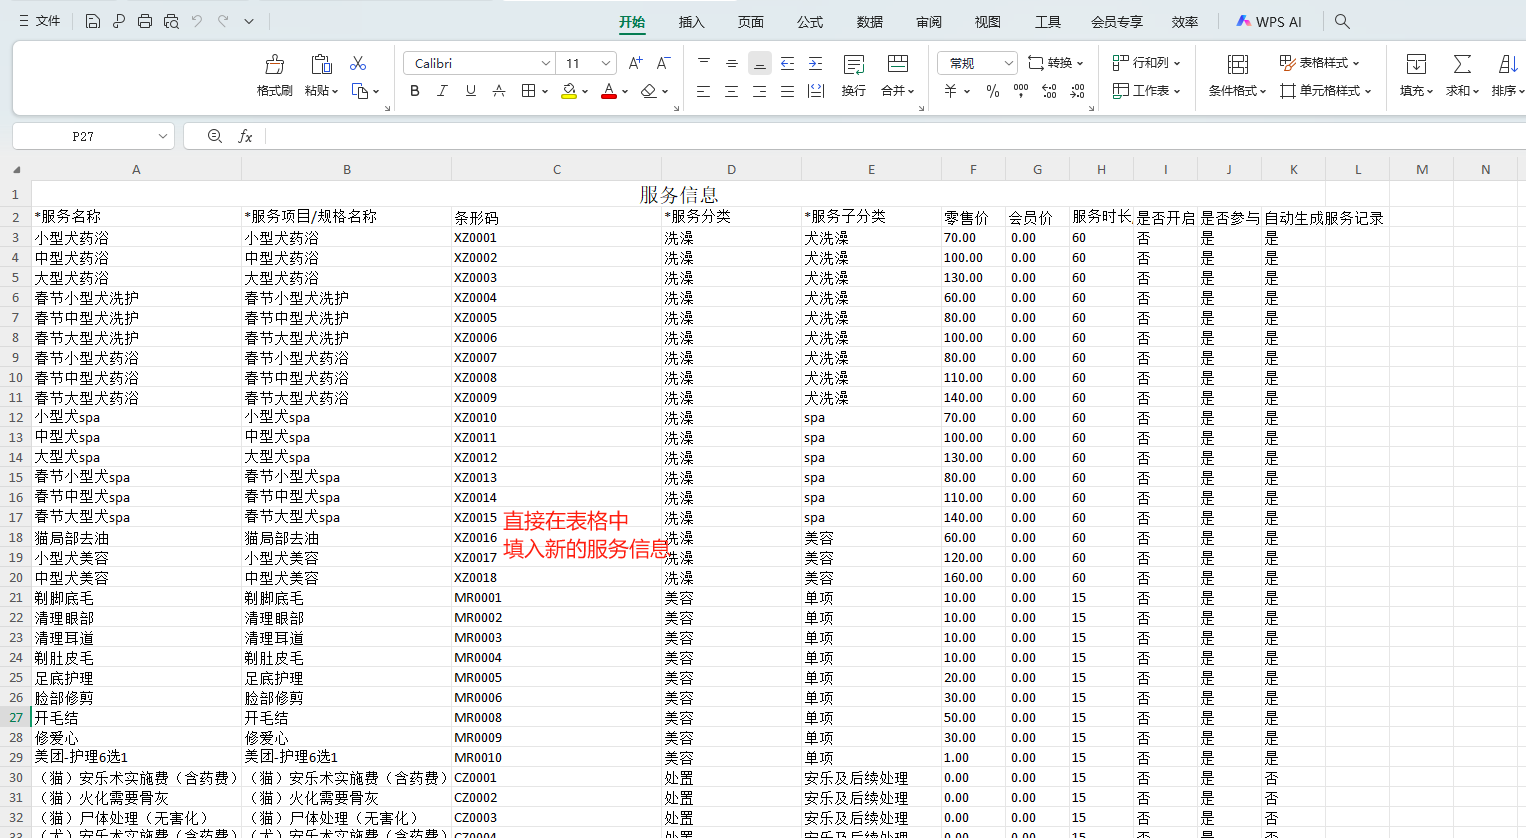
Task: Click the Cut scissors icon
Action: 358,63
